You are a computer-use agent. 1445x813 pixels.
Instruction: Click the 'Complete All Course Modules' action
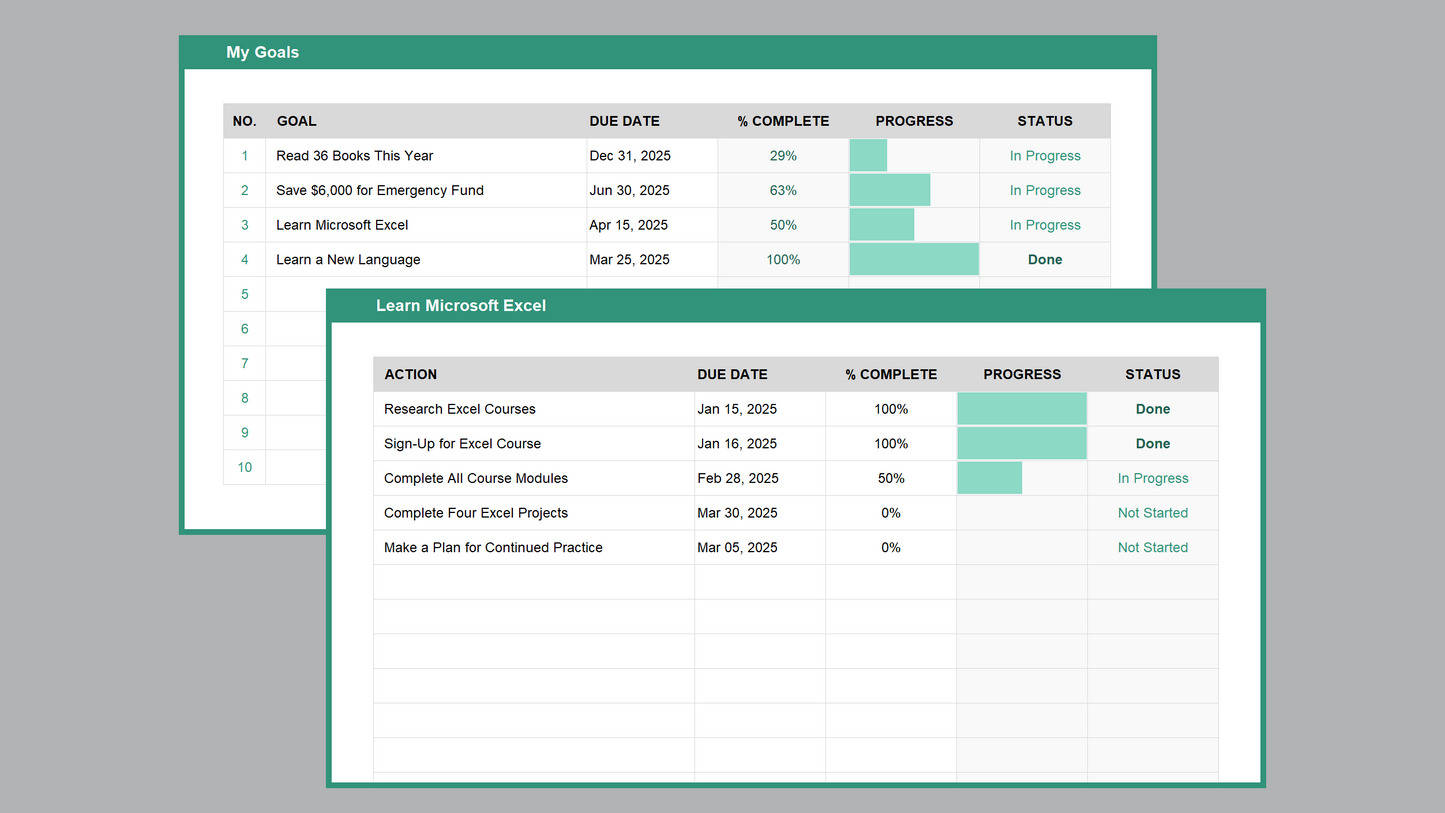[x=476, y=479]
